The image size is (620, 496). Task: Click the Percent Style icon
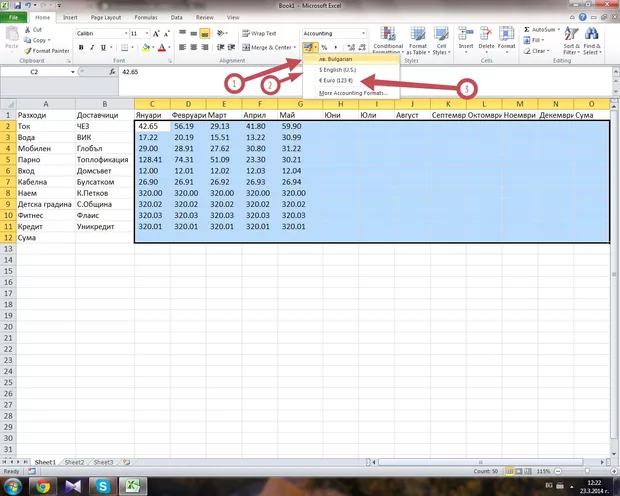tap(324, 47)
